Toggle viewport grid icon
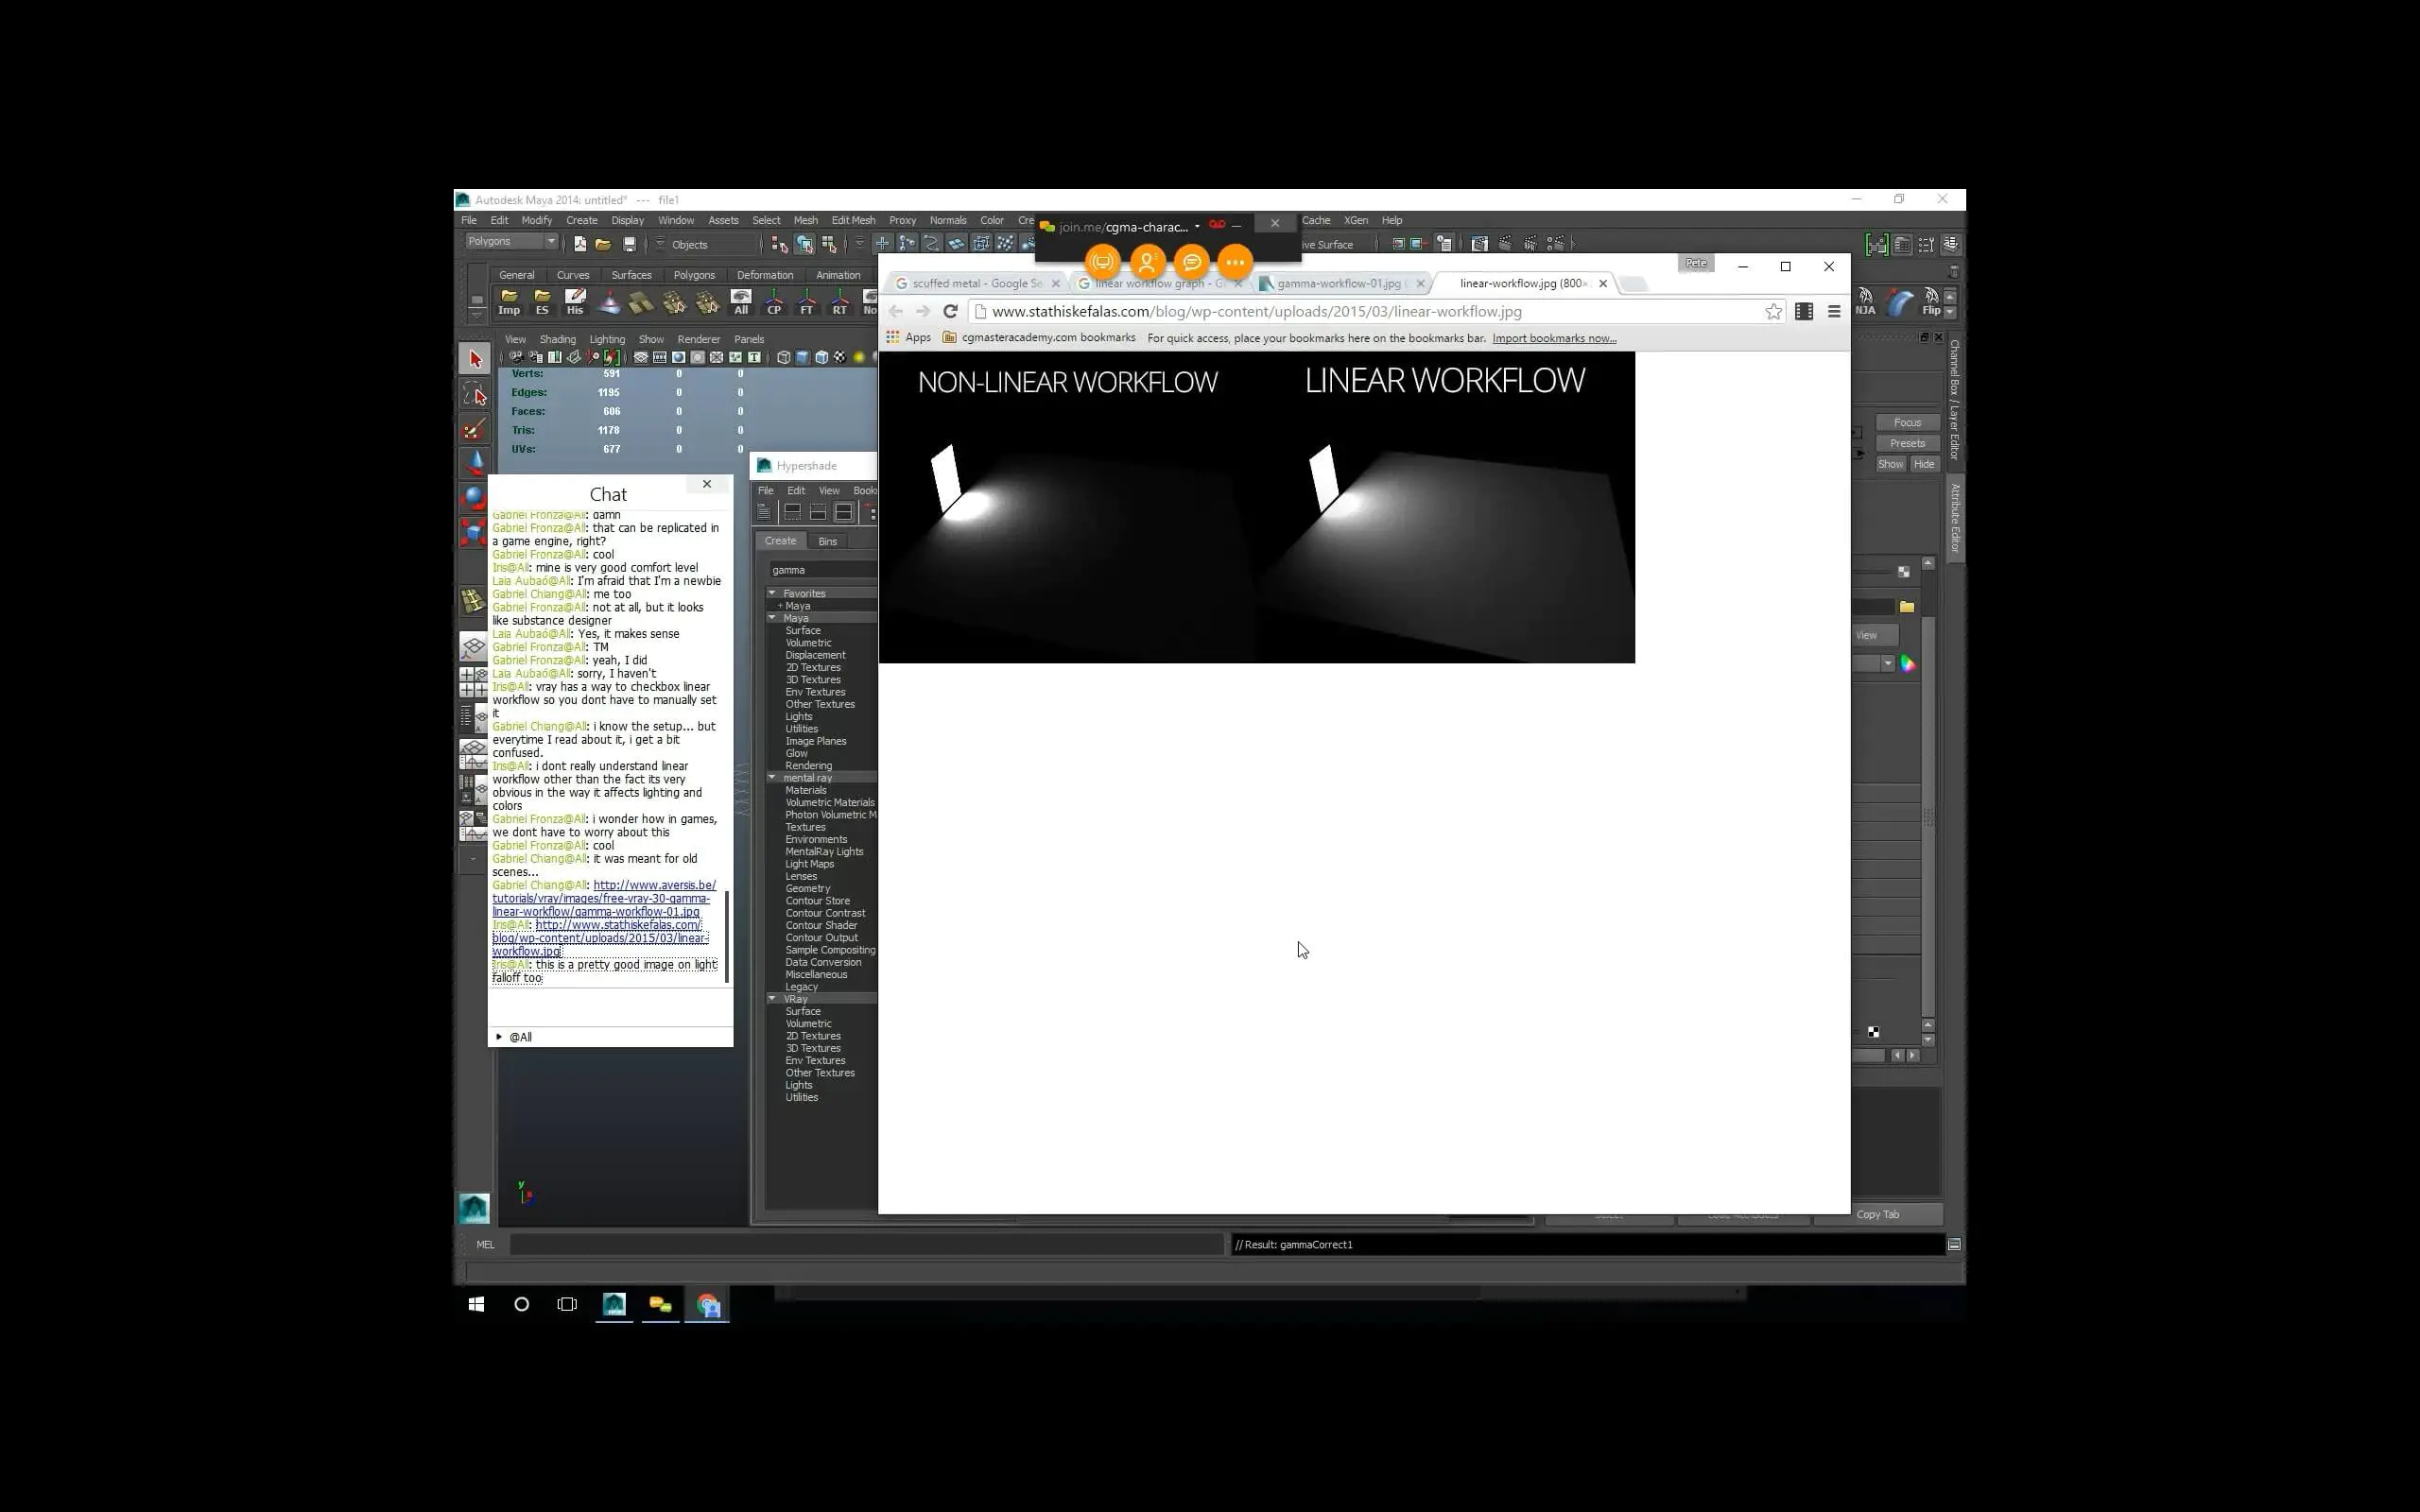This screenshot has height=1512, width=2420. point(641,357)
